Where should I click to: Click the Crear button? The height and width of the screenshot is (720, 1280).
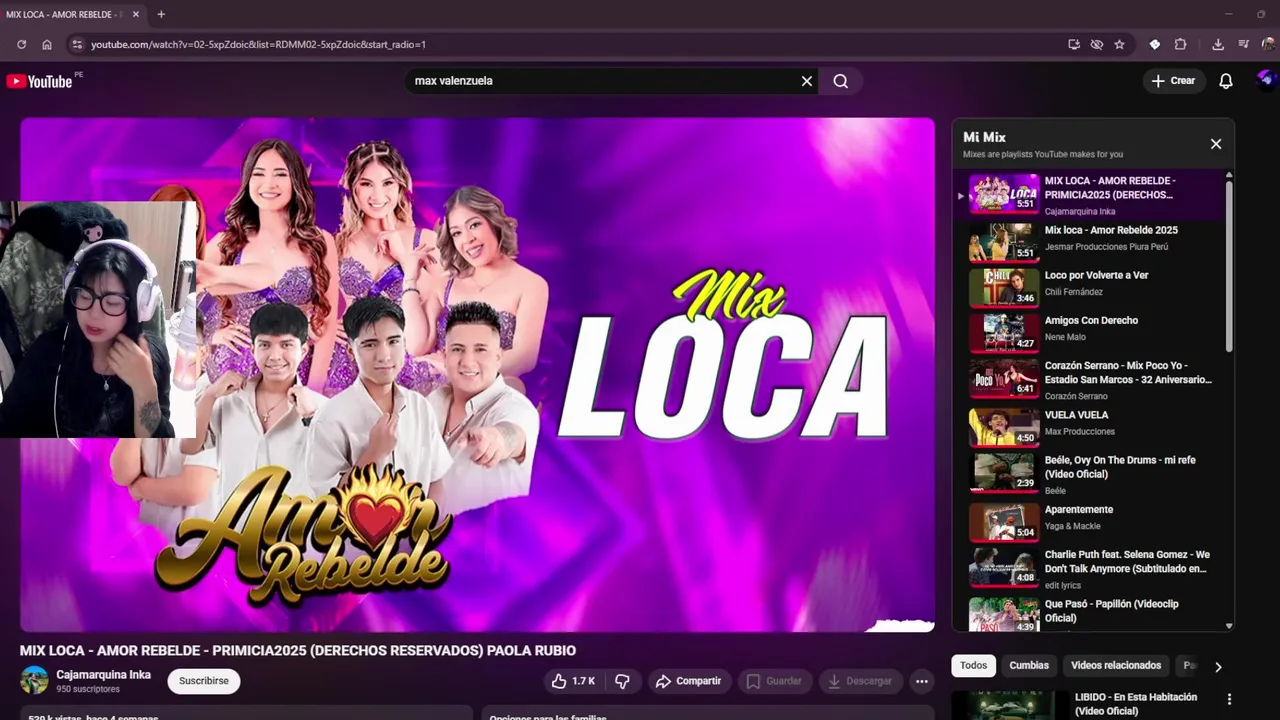pos(1173,81)
